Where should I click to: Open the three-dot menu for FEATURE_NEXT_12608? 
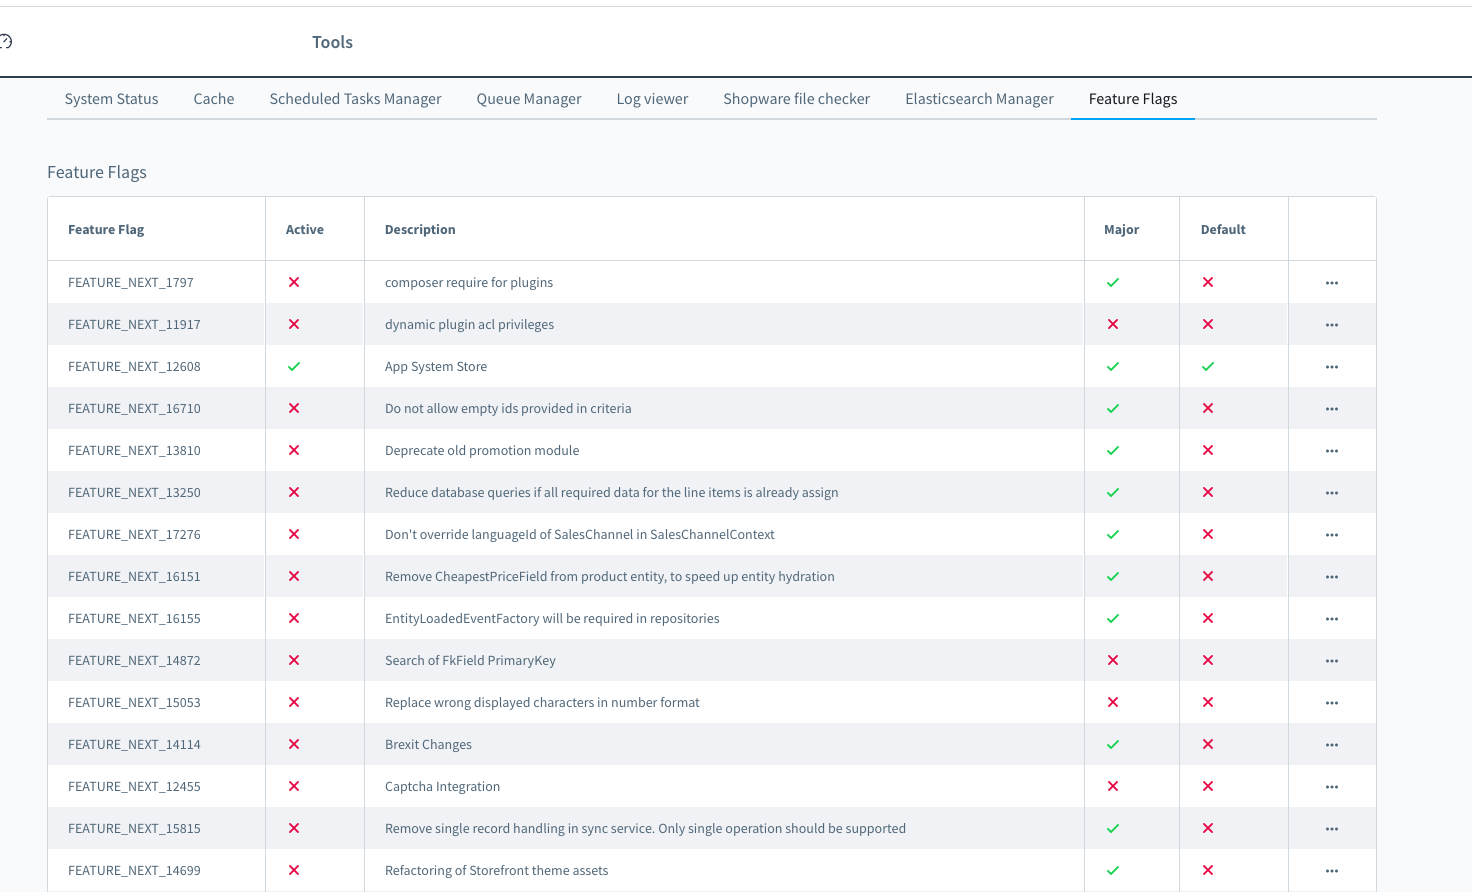tap(1331, 367)
